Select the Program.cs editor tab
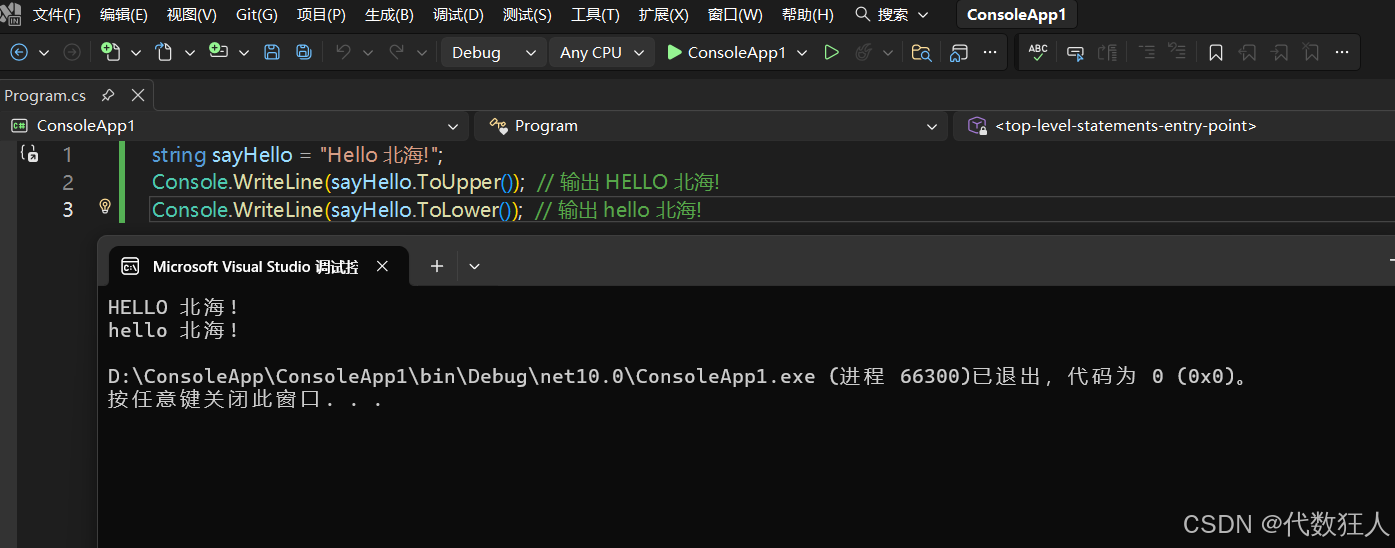 pyautogui.click(x=46, y=96)
